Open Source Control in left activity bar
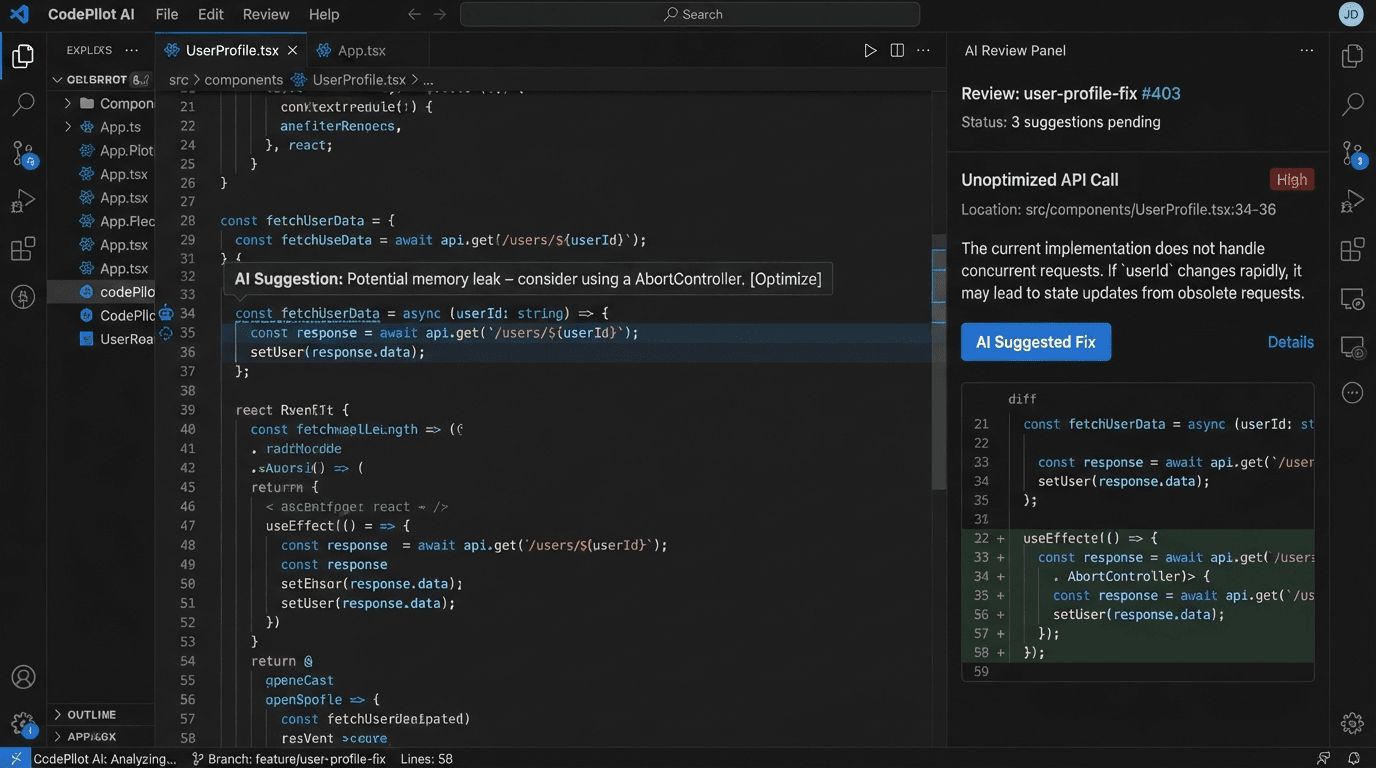The width and height of the screenshot is (1376, 768). point(23,153)
